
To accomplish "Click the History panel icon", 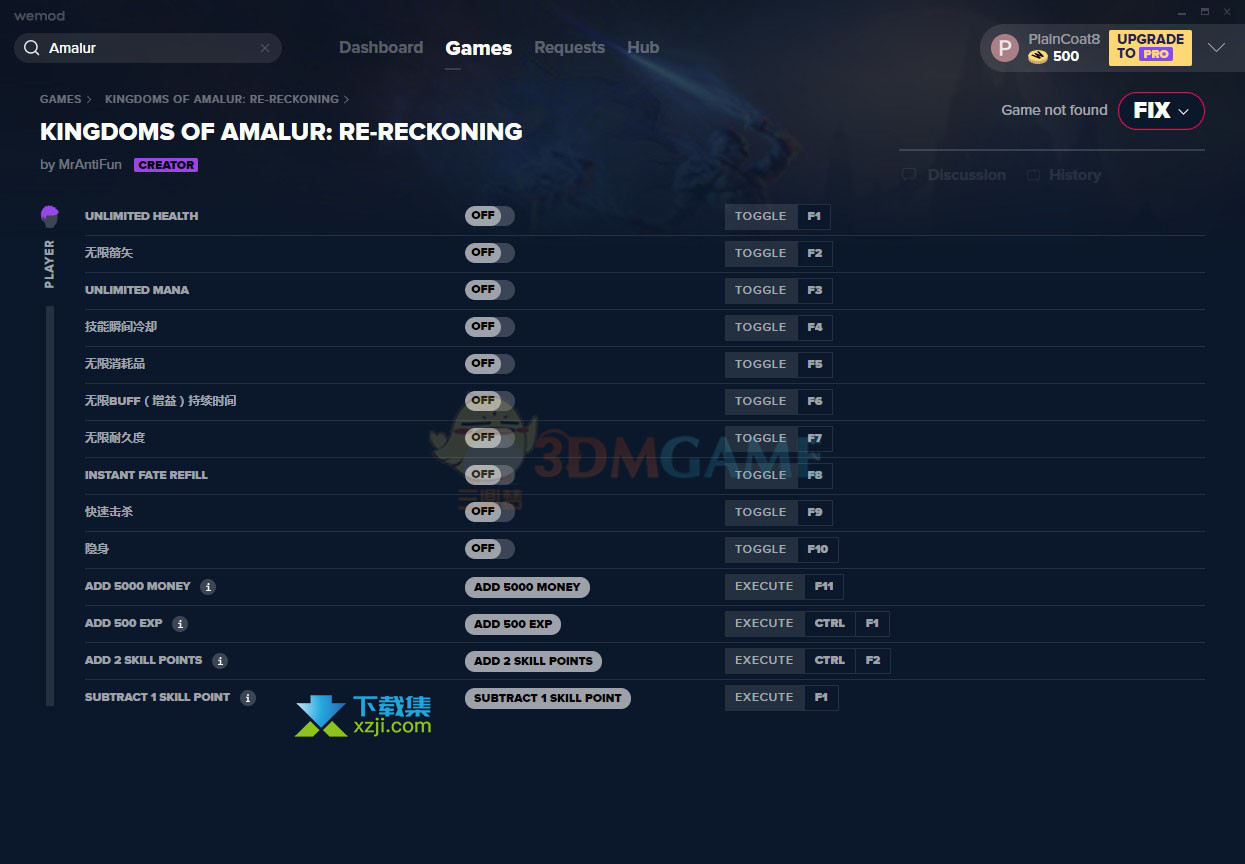I will click(x=1033, y=175).
